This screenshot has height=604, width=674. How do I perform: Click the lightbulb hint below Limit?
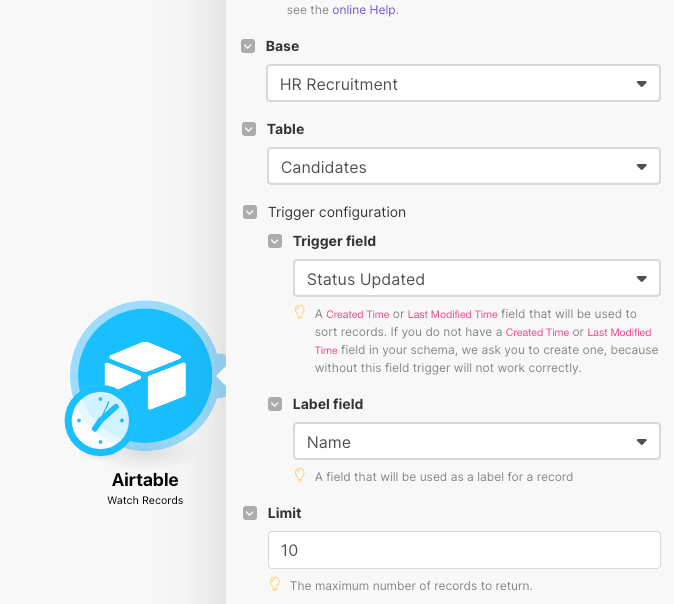tap(274, 584)
